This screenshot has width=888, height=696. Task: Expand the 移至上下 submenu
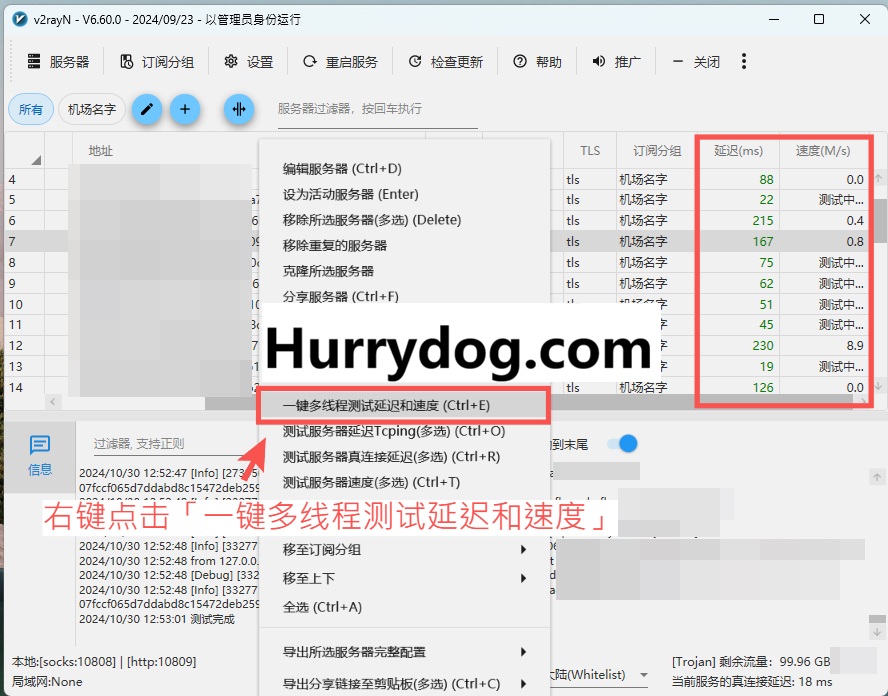(x=404, y=578)
